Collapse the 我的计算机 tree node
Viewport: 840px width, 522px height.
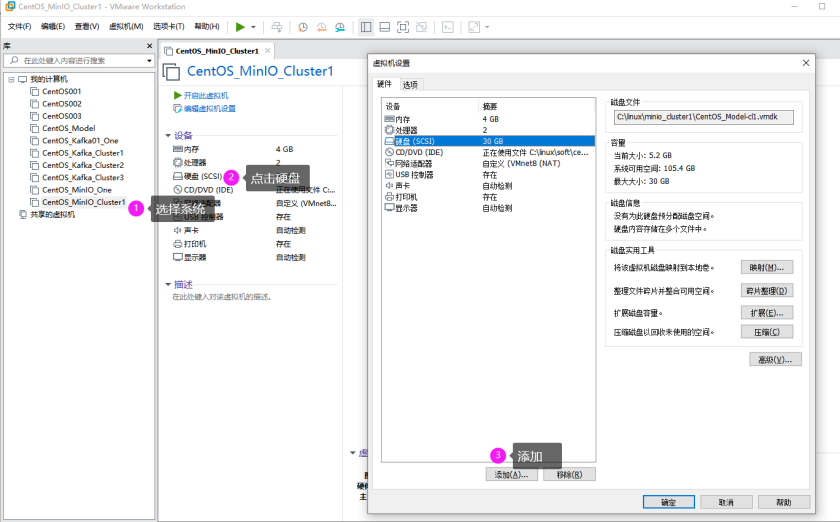(11, 79)
